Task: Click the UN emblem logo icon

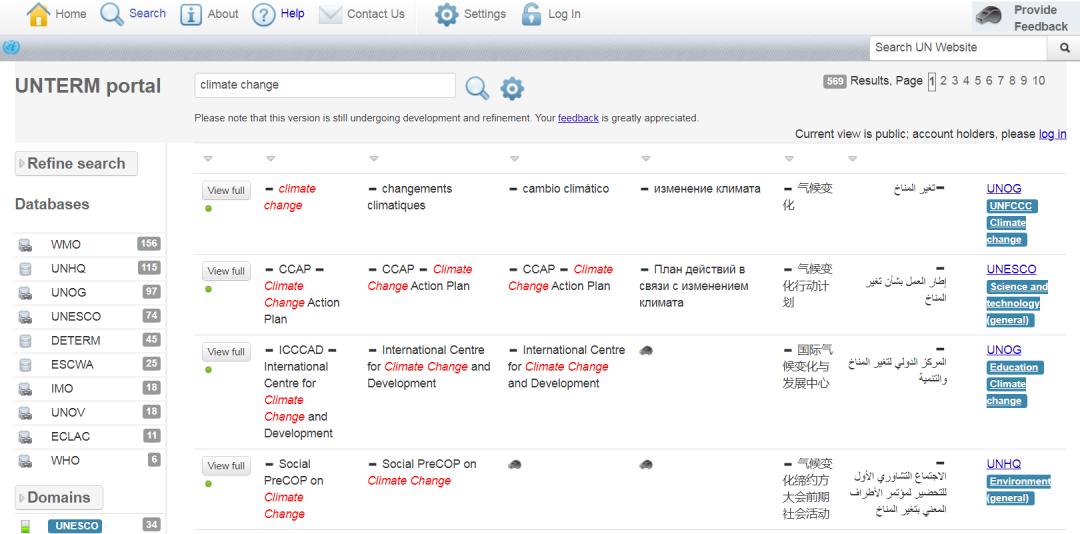Action: coord(11,48)
